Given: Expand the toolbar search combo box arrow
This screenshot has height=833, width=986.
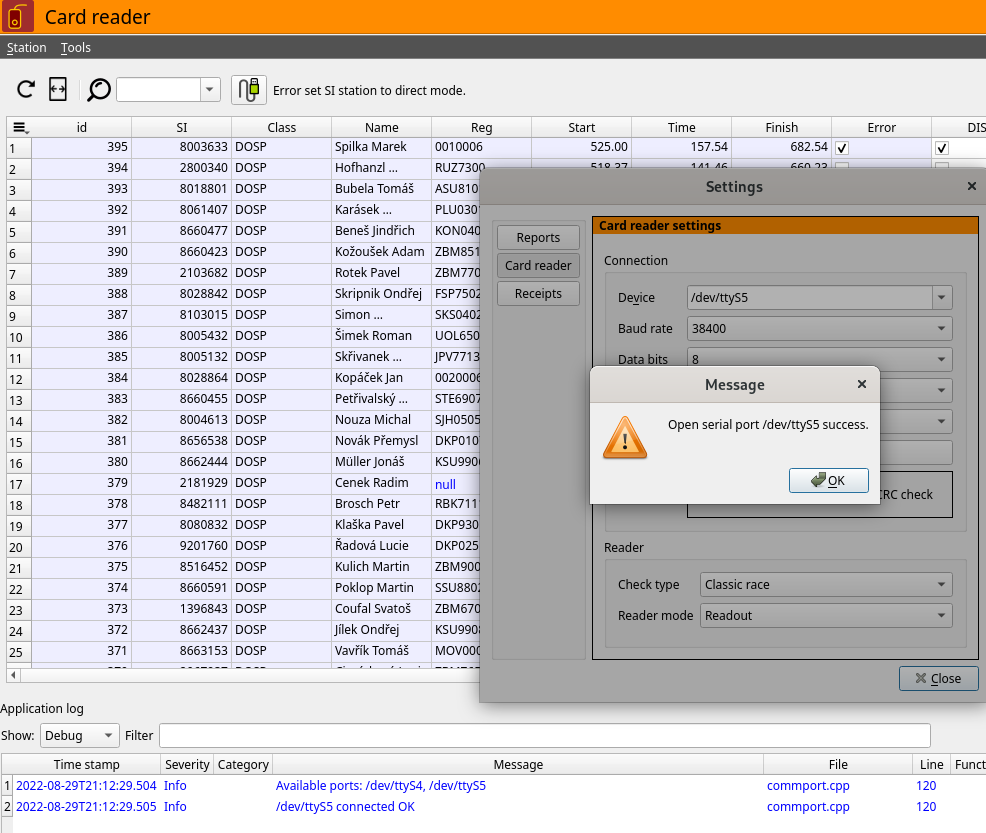Looking at the screenshot, I should pos(210,90).
